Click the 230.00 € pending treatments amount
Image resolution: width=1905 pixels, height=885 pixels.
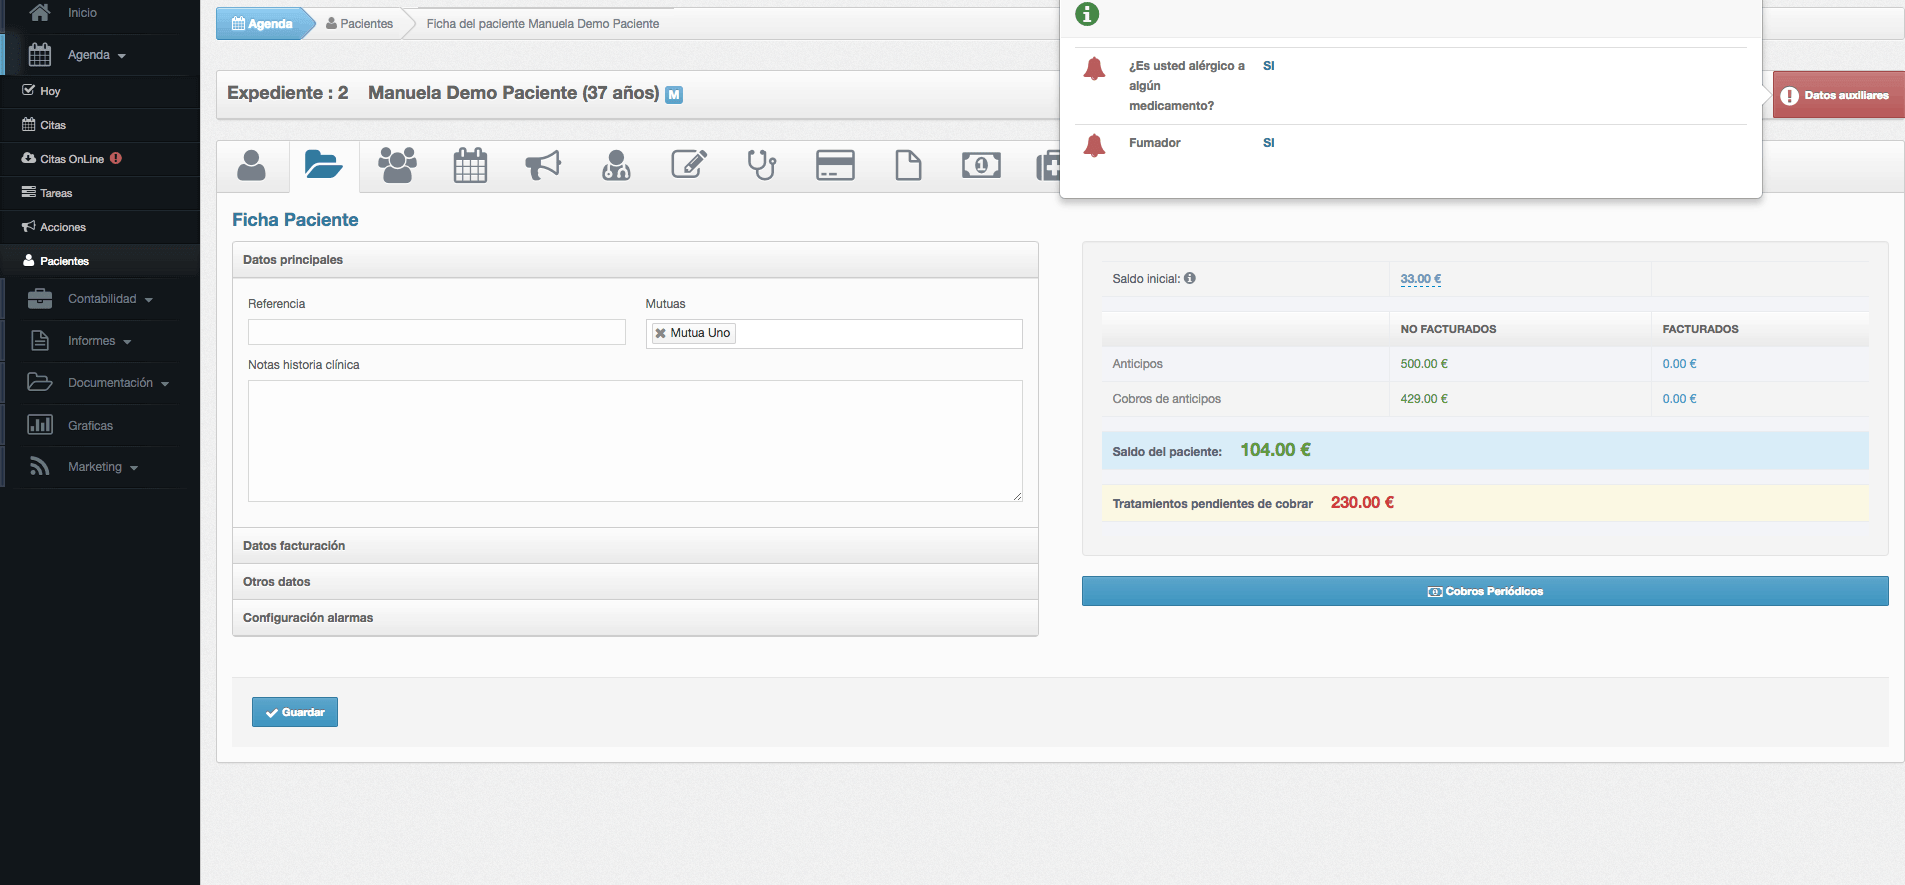tap(1362, 503)
